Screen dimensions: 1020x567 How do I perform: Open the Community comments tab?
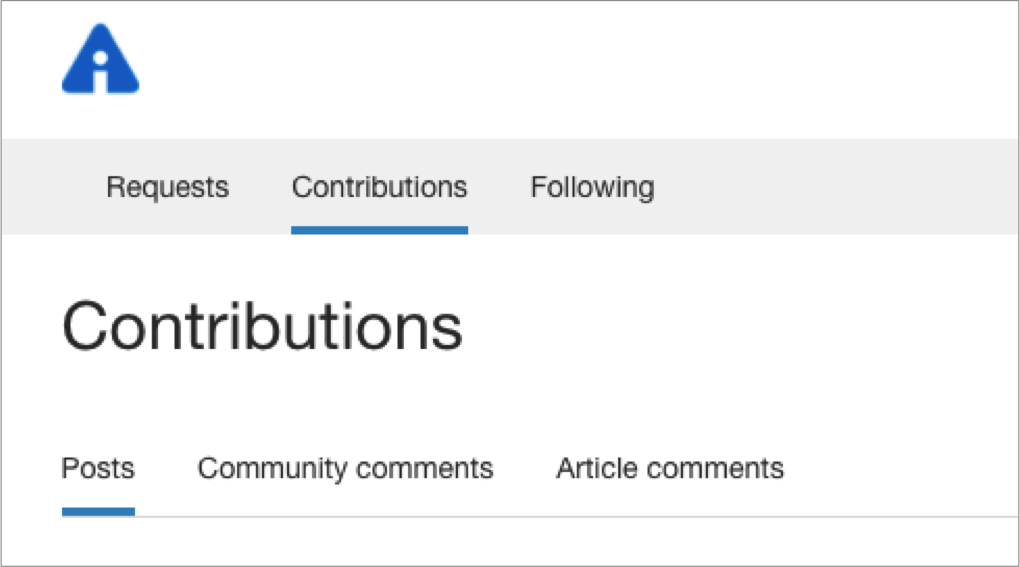345,468
